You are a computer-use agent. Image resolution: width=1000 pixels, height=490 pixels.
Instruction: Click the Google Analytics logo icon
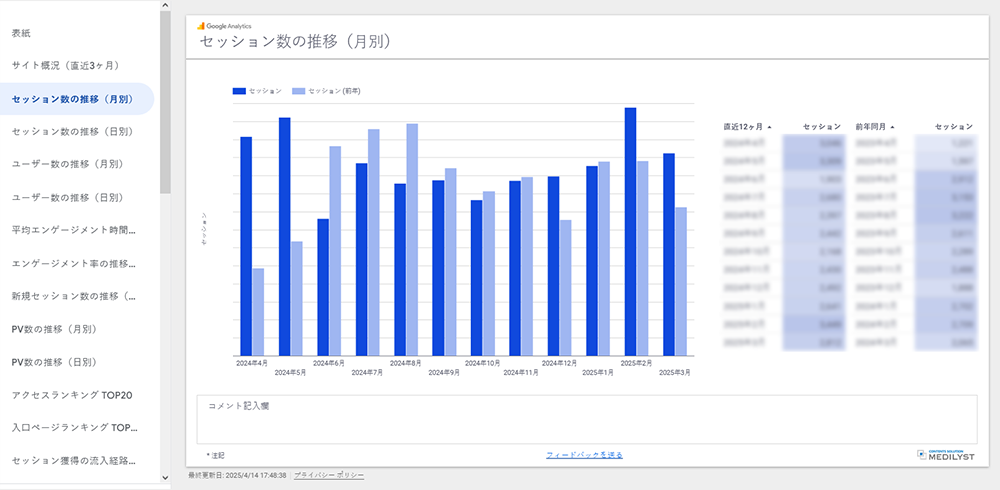click(x=201, y=24)
